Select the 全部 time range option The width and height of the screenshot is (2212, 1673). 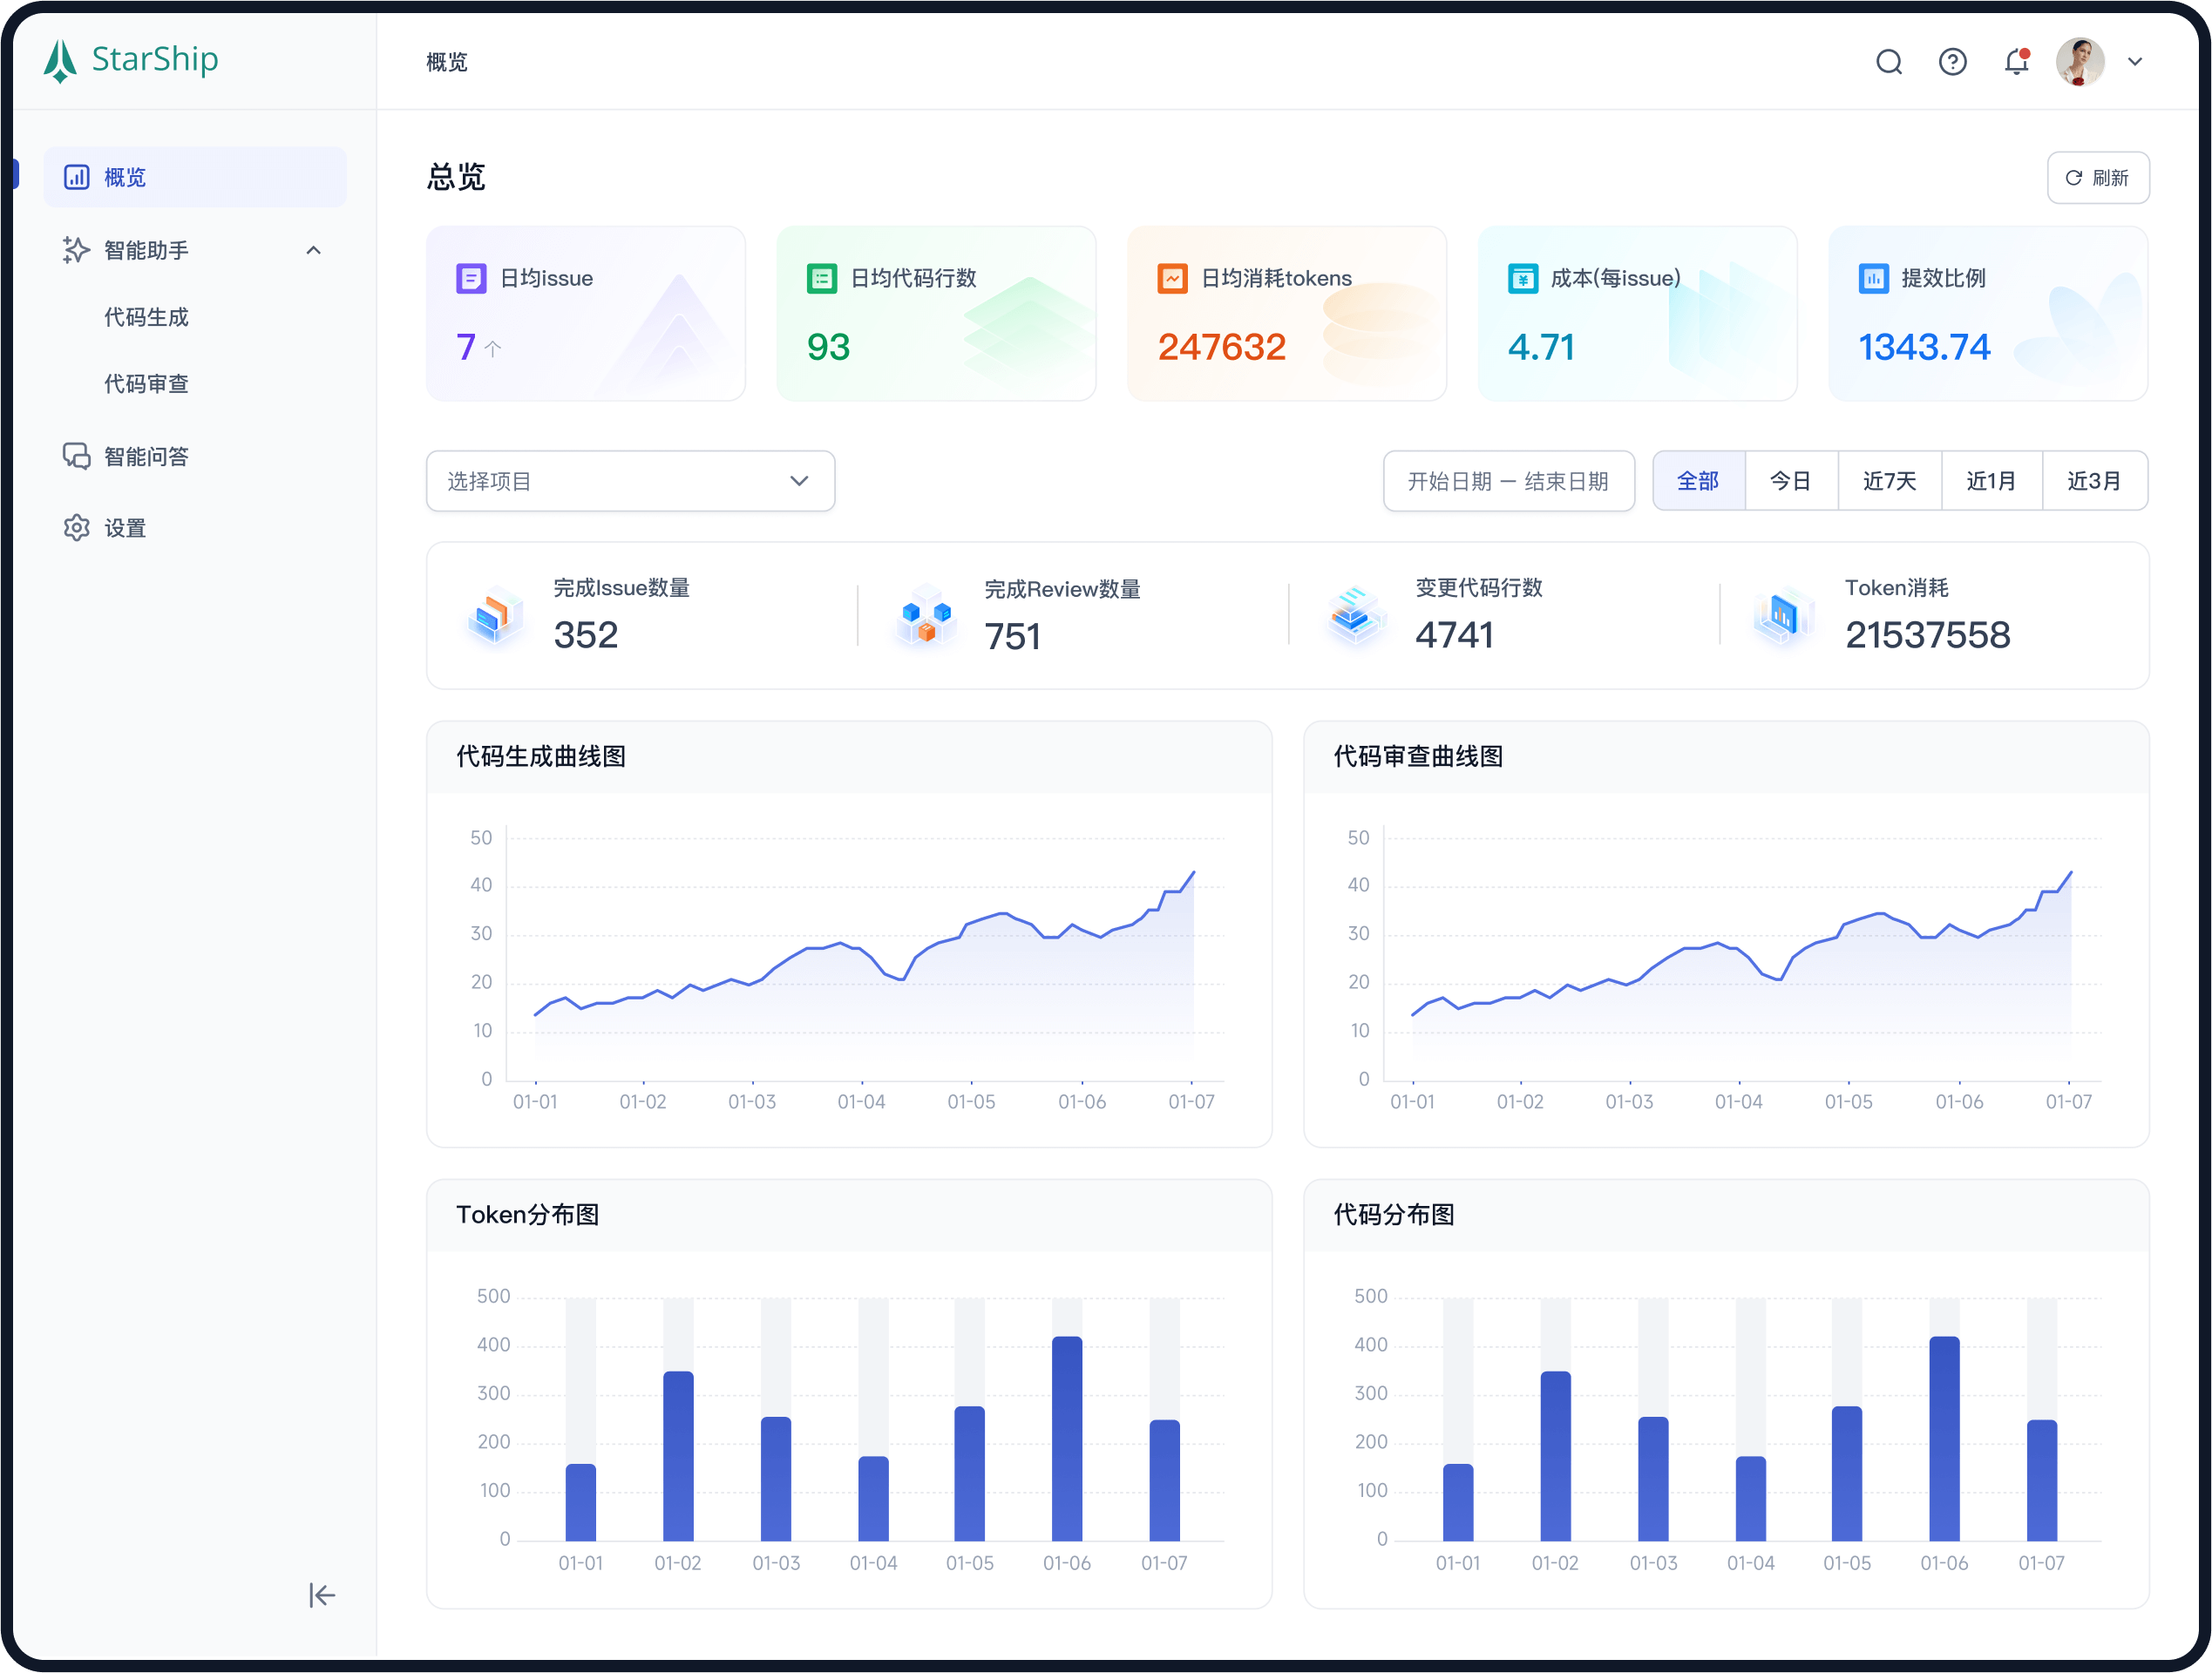pos(1697,481)
